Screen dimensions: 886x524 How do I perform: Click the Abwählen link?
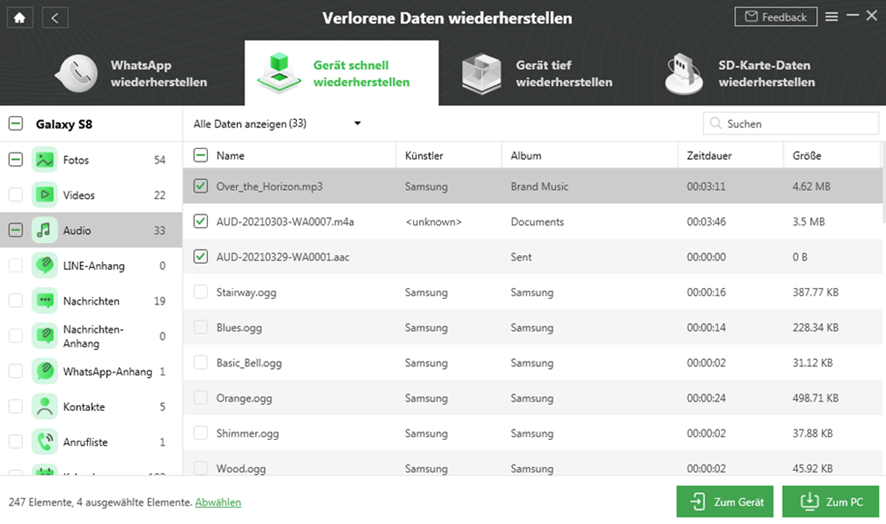tap(218, 502)
